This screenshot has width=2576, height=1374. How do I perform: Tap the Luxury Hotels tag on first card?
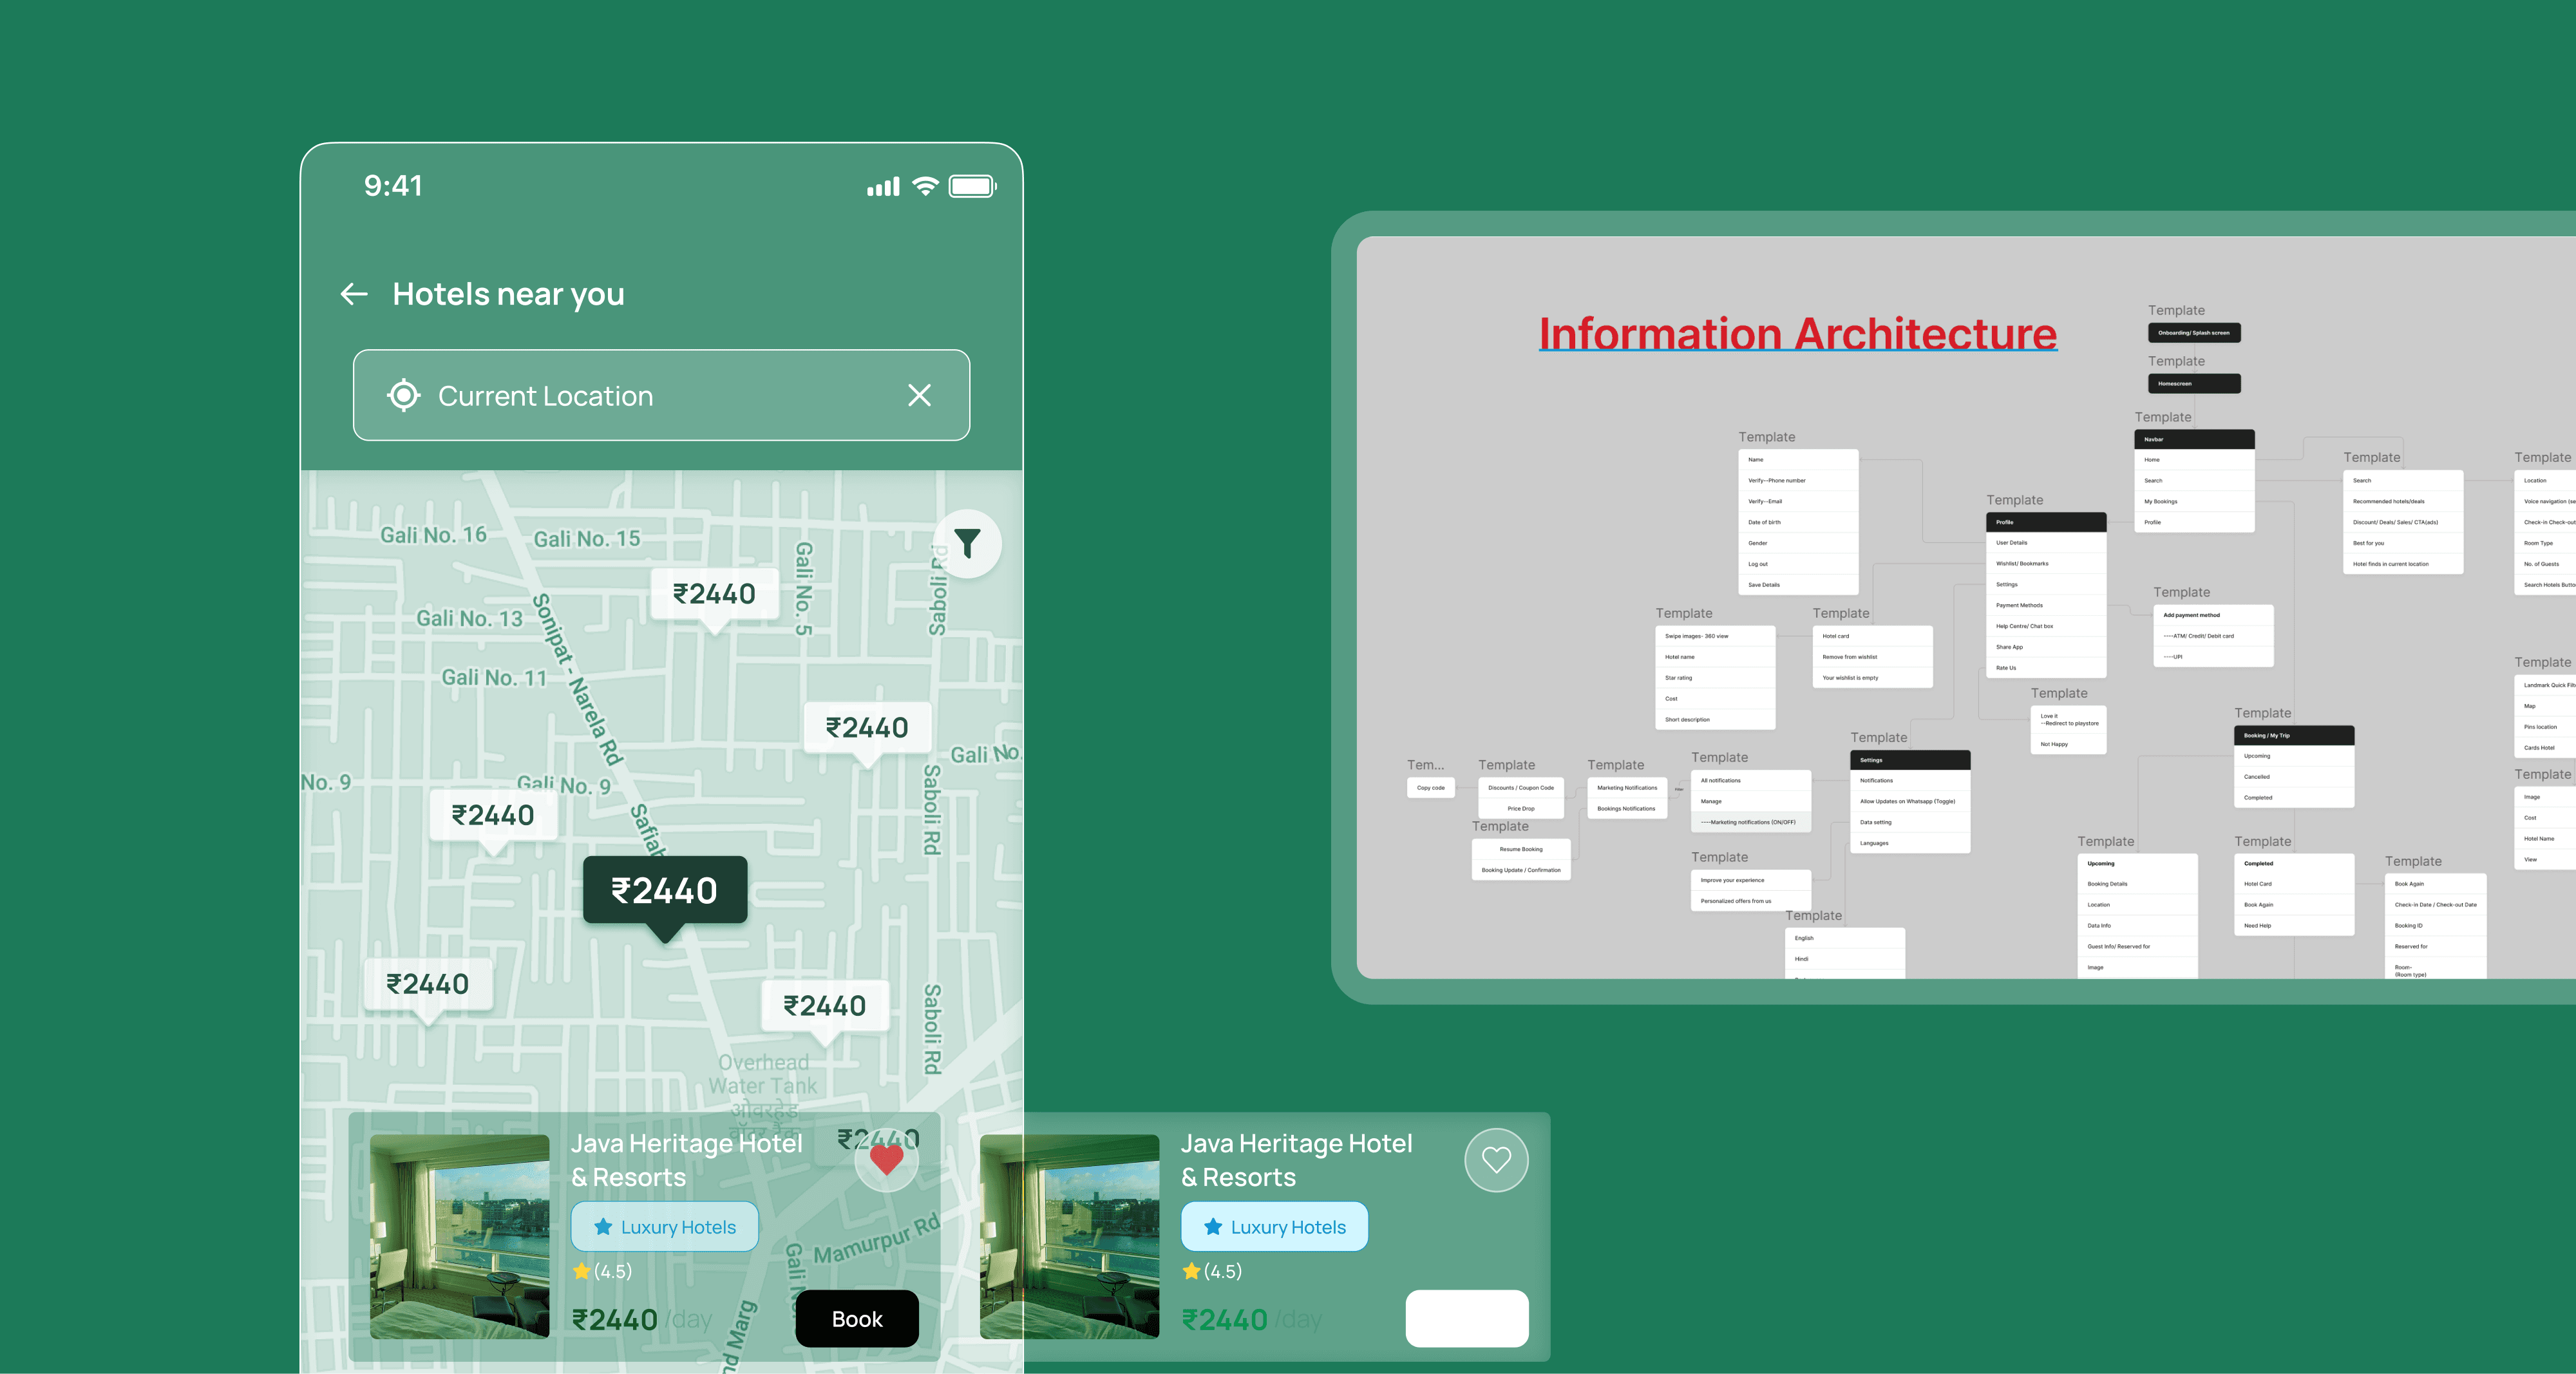point(665,1227)
